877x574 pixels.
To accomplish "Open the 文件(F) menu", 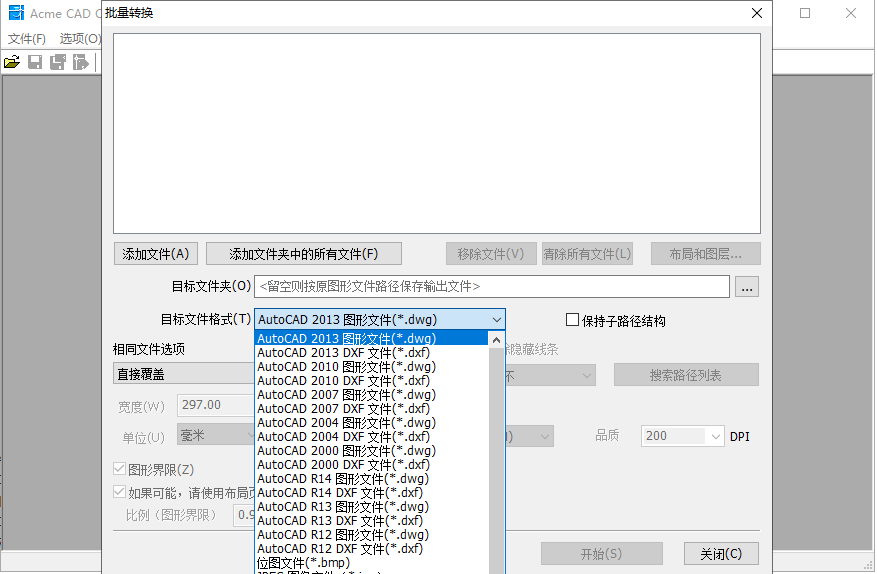I will [27, 39].
